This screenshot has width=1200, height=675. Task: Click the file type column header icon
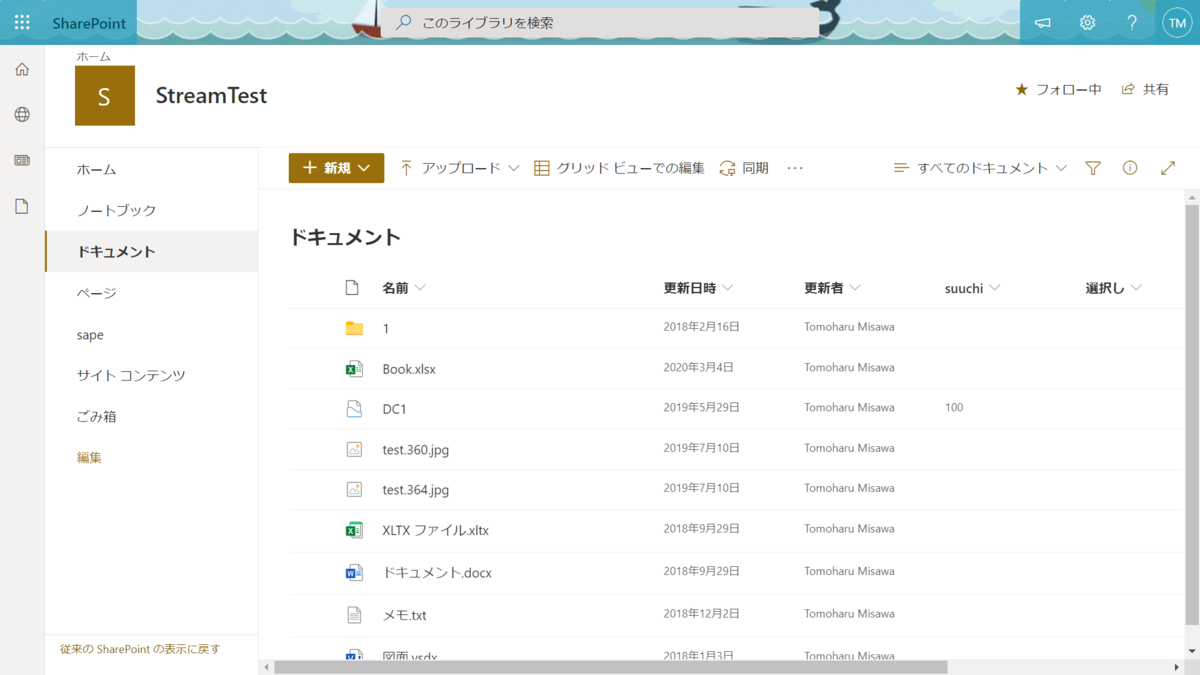tap(352, 288)
